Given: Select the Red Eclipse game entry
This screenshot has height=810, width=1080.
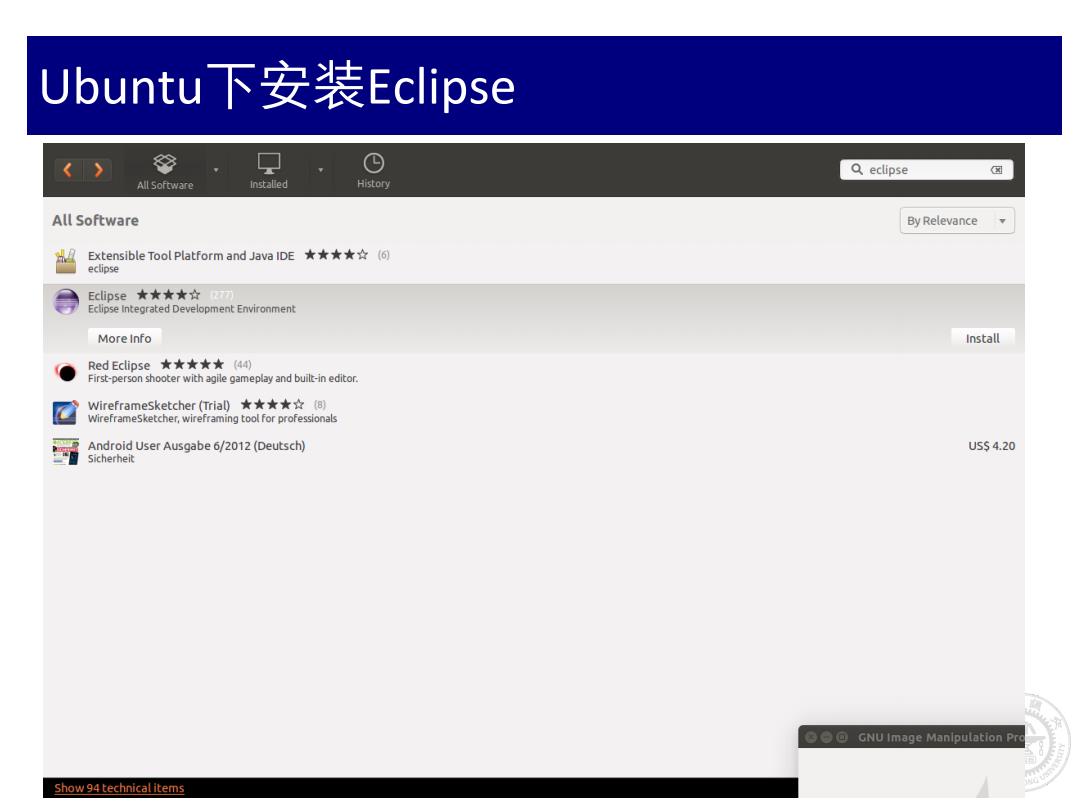Looking at the screenshot, I should (x=534, y=371).
